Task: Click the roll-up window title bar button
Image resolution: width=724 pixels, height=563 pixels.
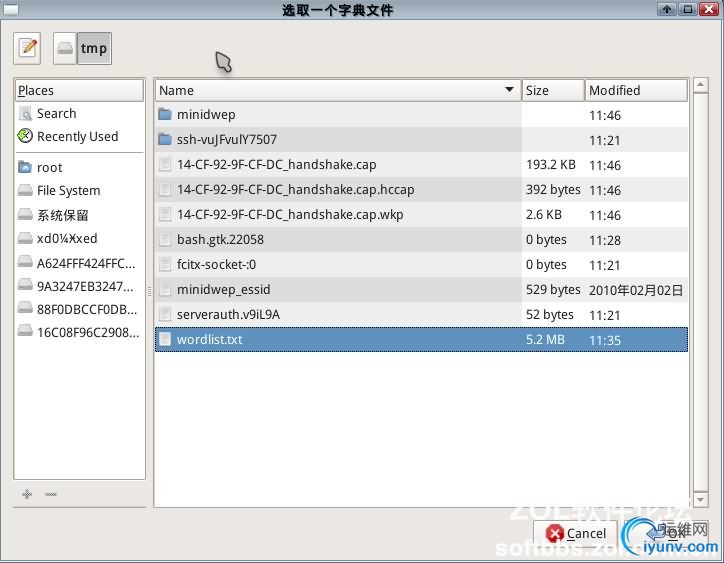Action: pyautogui.click(x=667, y=9)
